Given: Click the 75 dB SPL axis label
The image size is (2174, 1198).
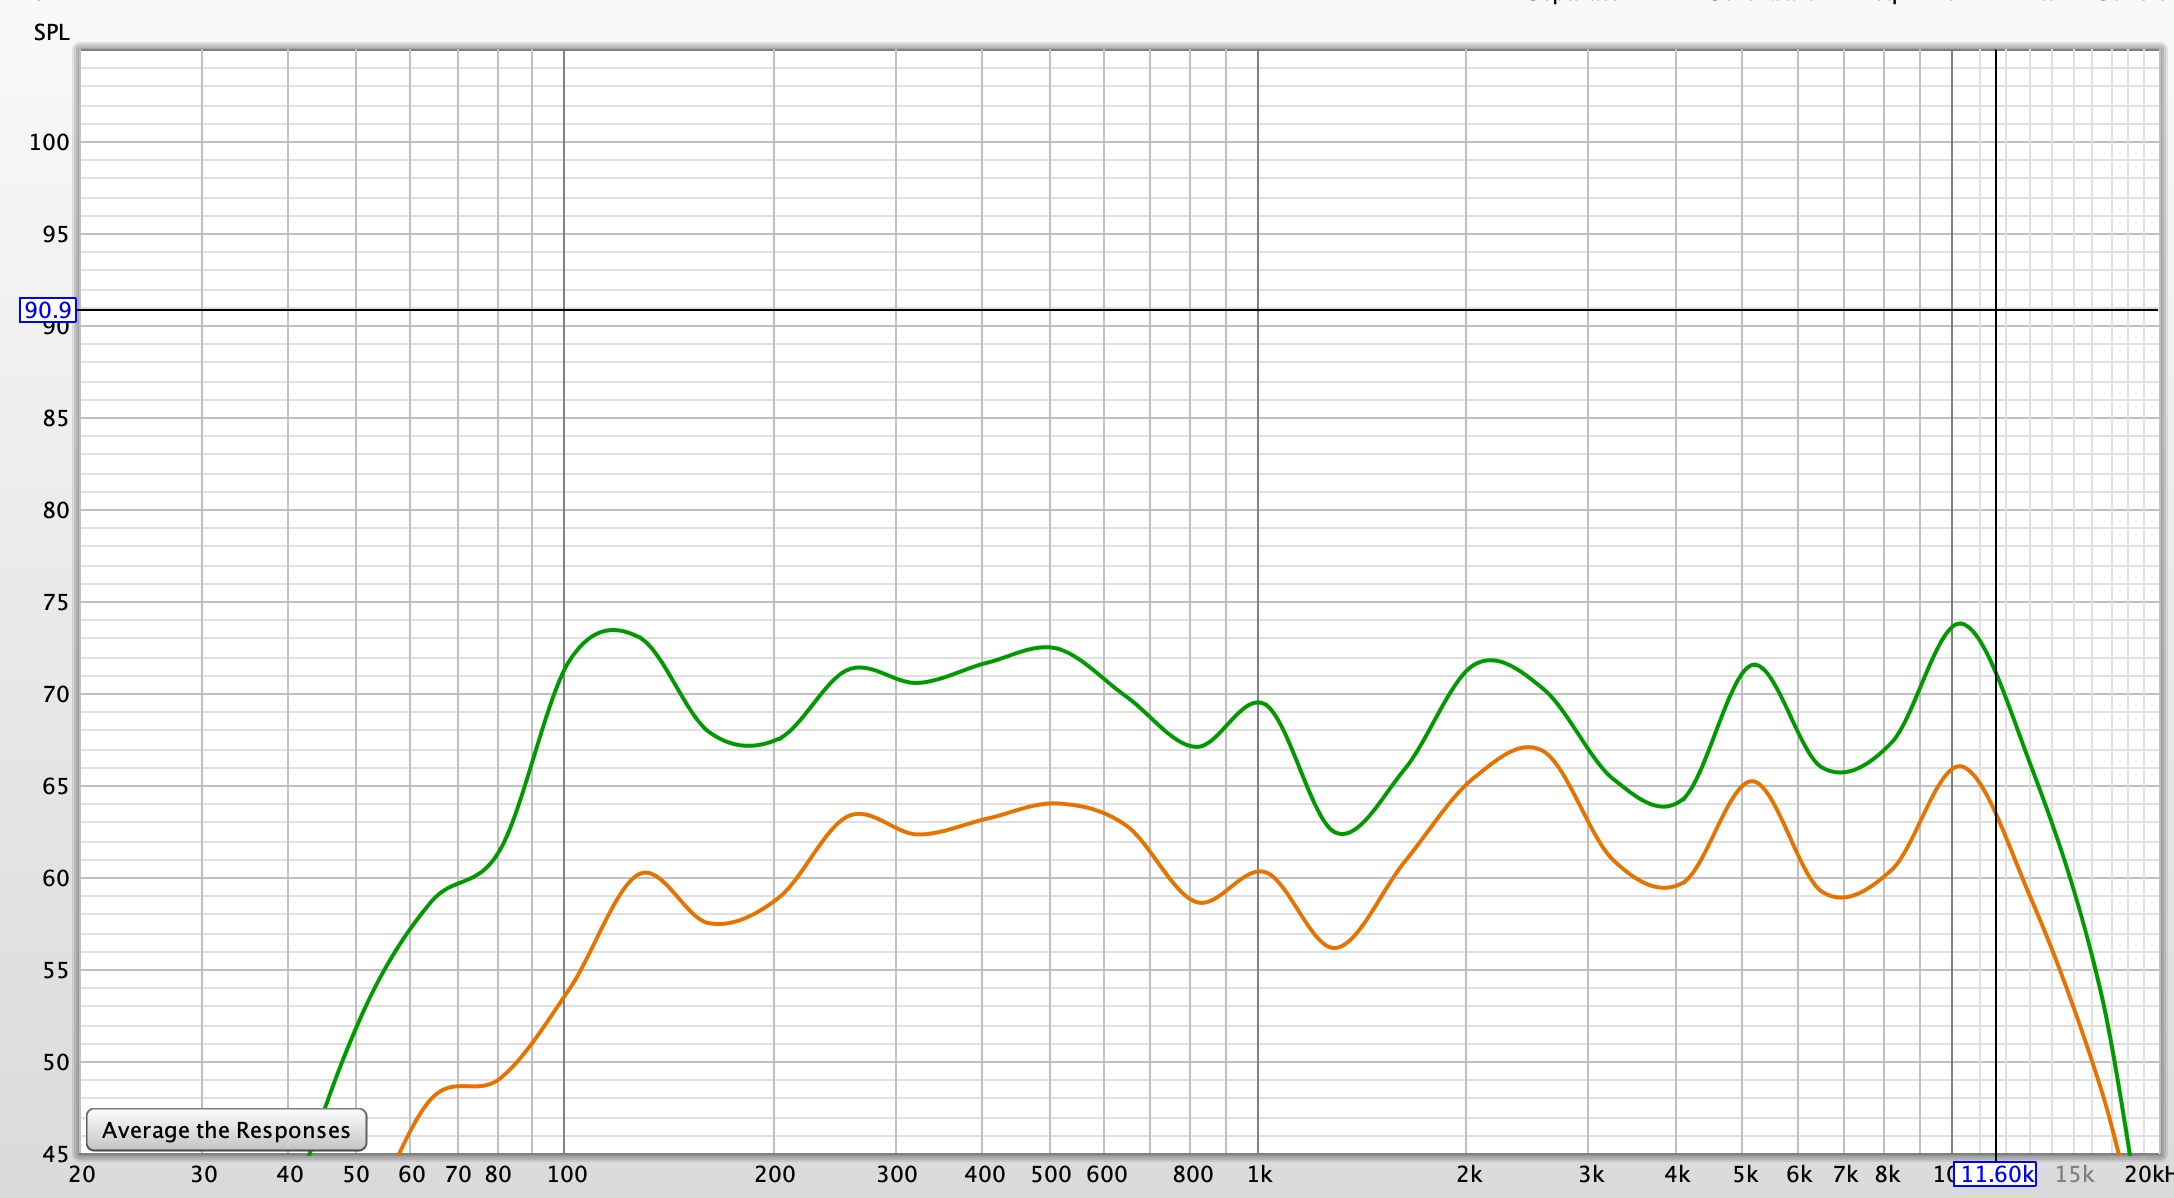Looking at the screenshot, I should click(x=55, y=602).
